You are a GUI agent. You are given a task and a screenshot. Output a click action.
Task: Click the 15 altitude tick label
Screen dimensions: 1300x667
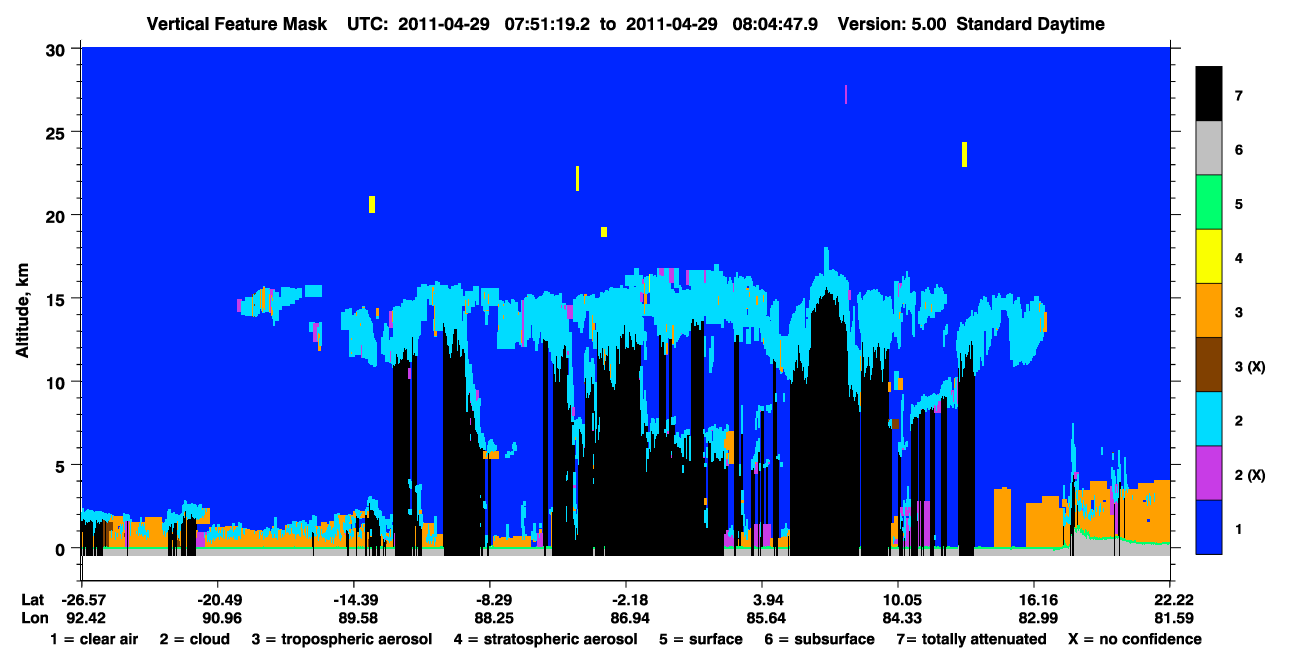click(57, 298)
